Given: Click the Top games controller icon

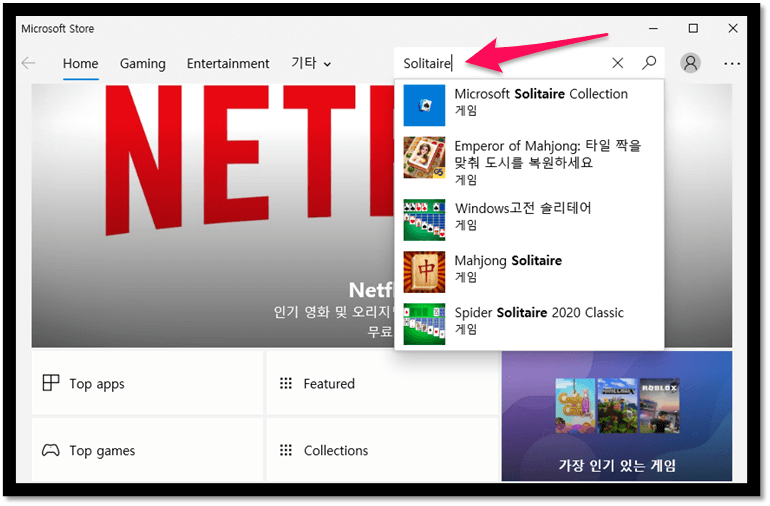Looking at the screenshot, I should point(51,450).
